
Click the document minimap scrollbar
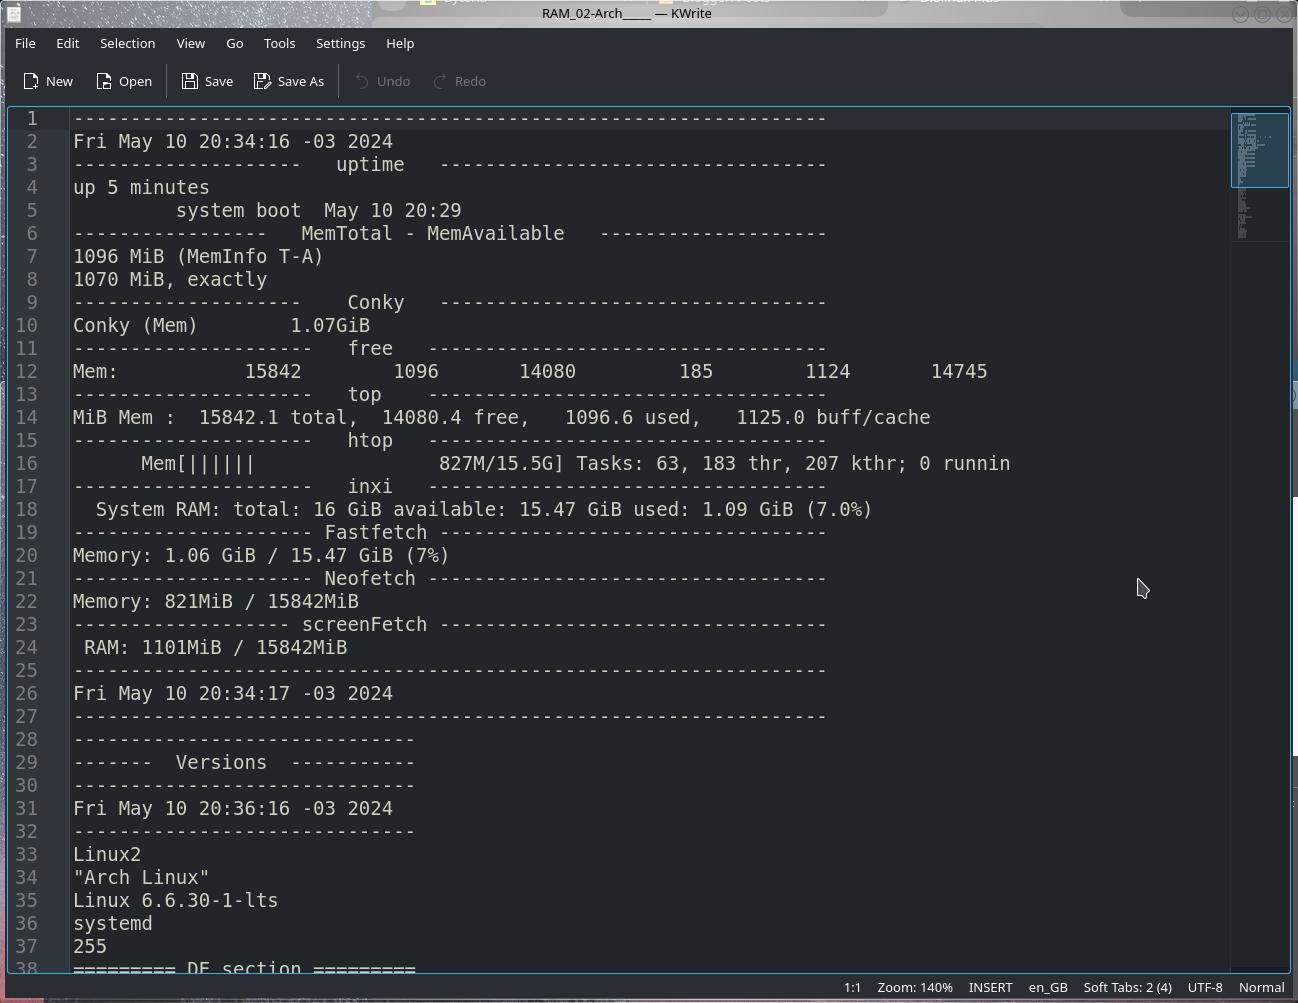click(x=1259, y=539)
